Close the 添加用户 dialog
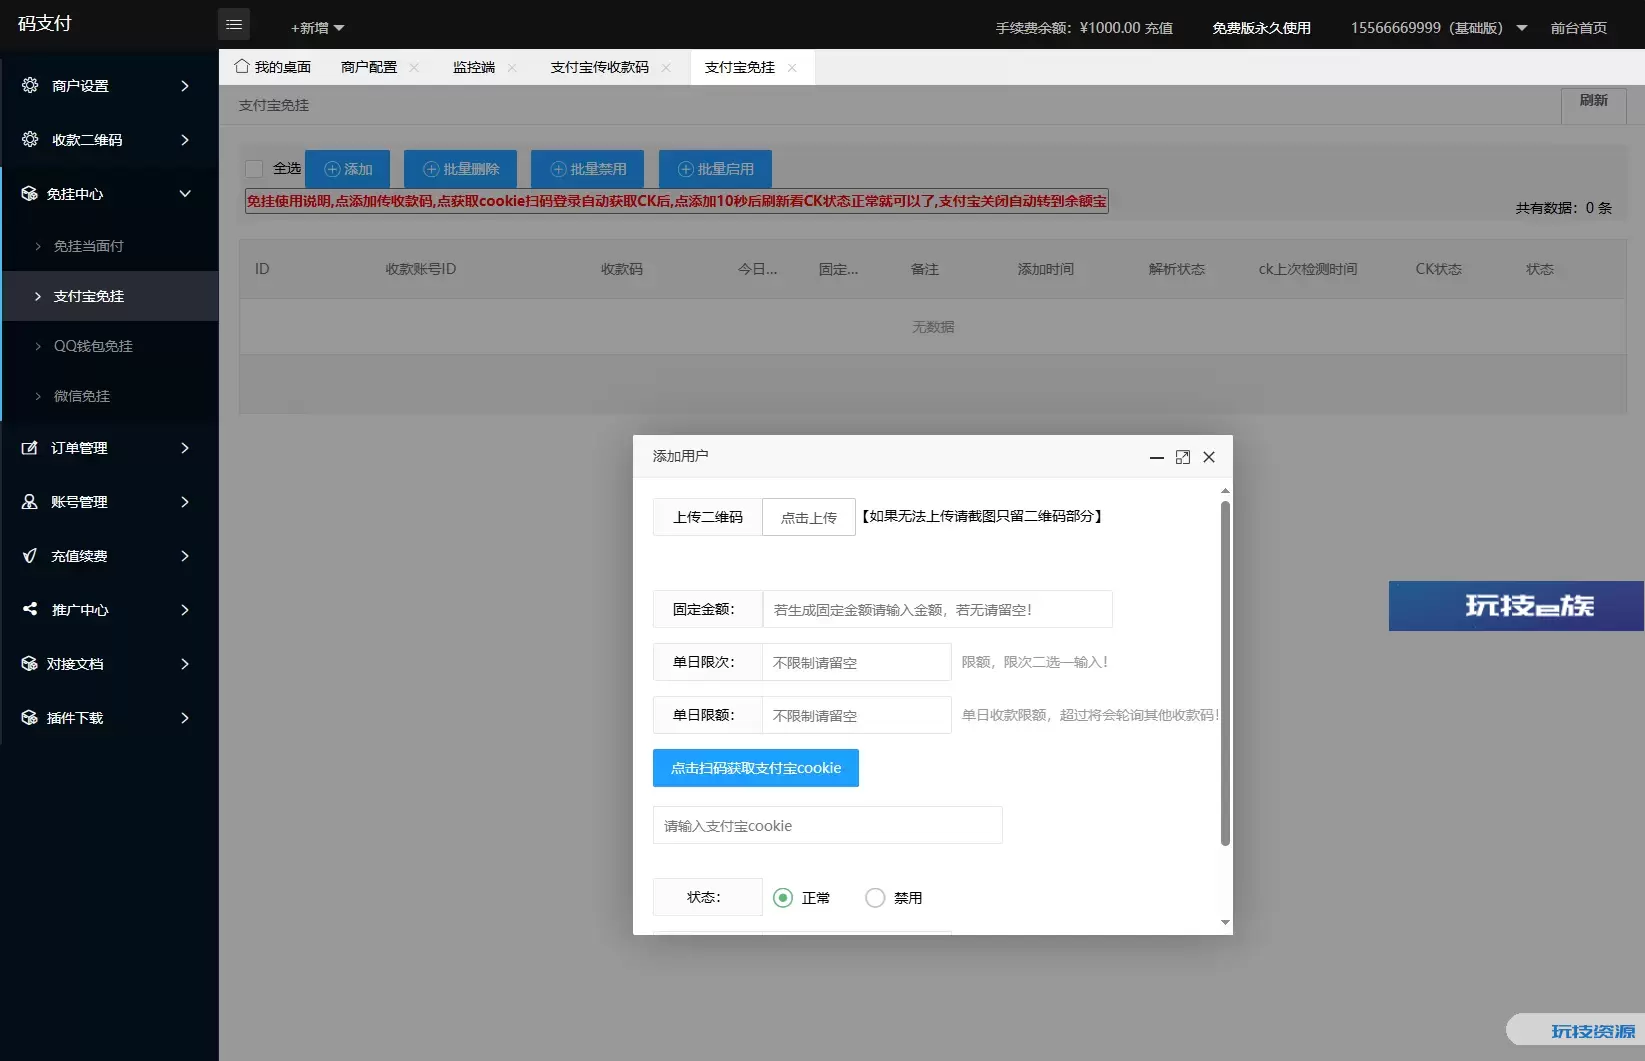Screen dimensions: 1645x1061 tap(1209, 457)
